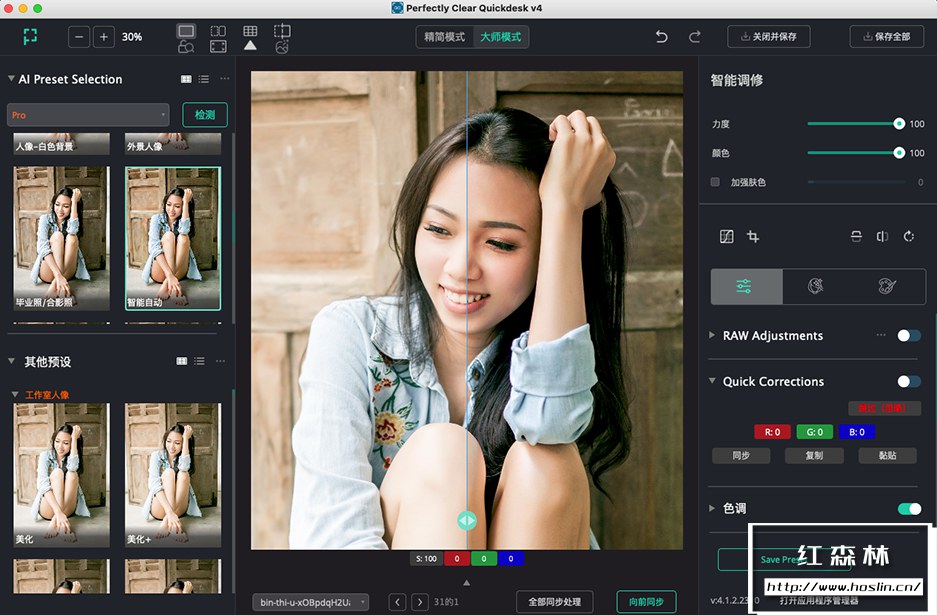The height and width of the screenshot is (615, 937).
Task: Select the 智能自动 preset thumbnail
Action: click(173, 237)
